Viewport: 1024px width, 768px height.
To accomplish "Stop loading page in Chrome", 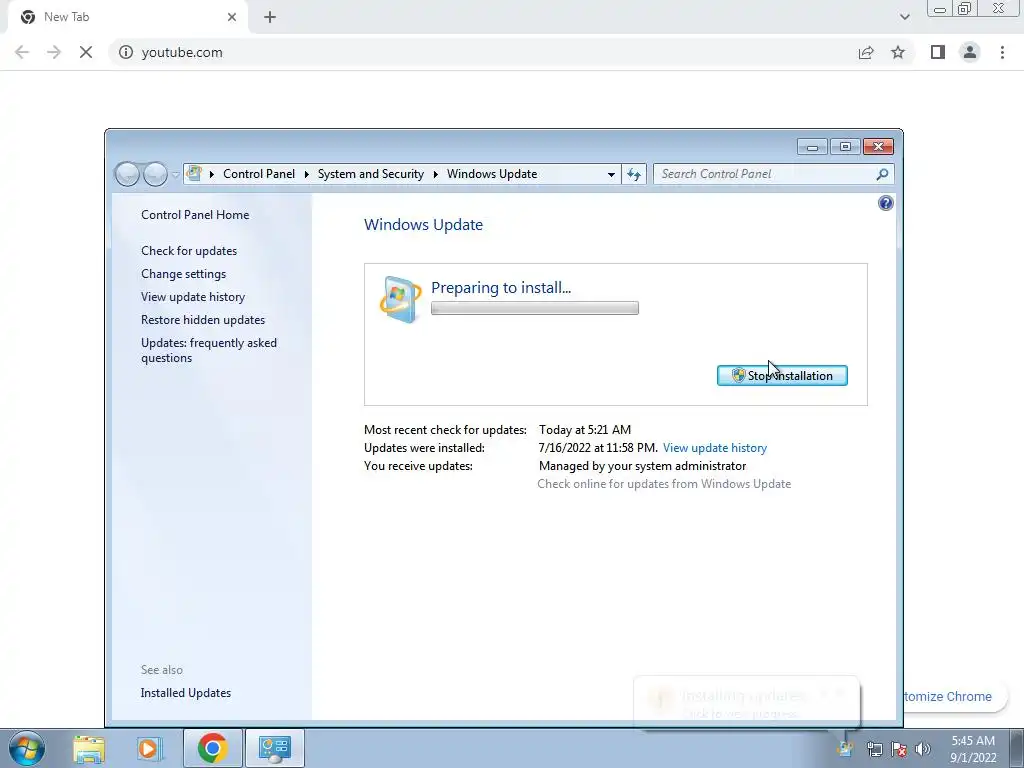I will point(86,52).
